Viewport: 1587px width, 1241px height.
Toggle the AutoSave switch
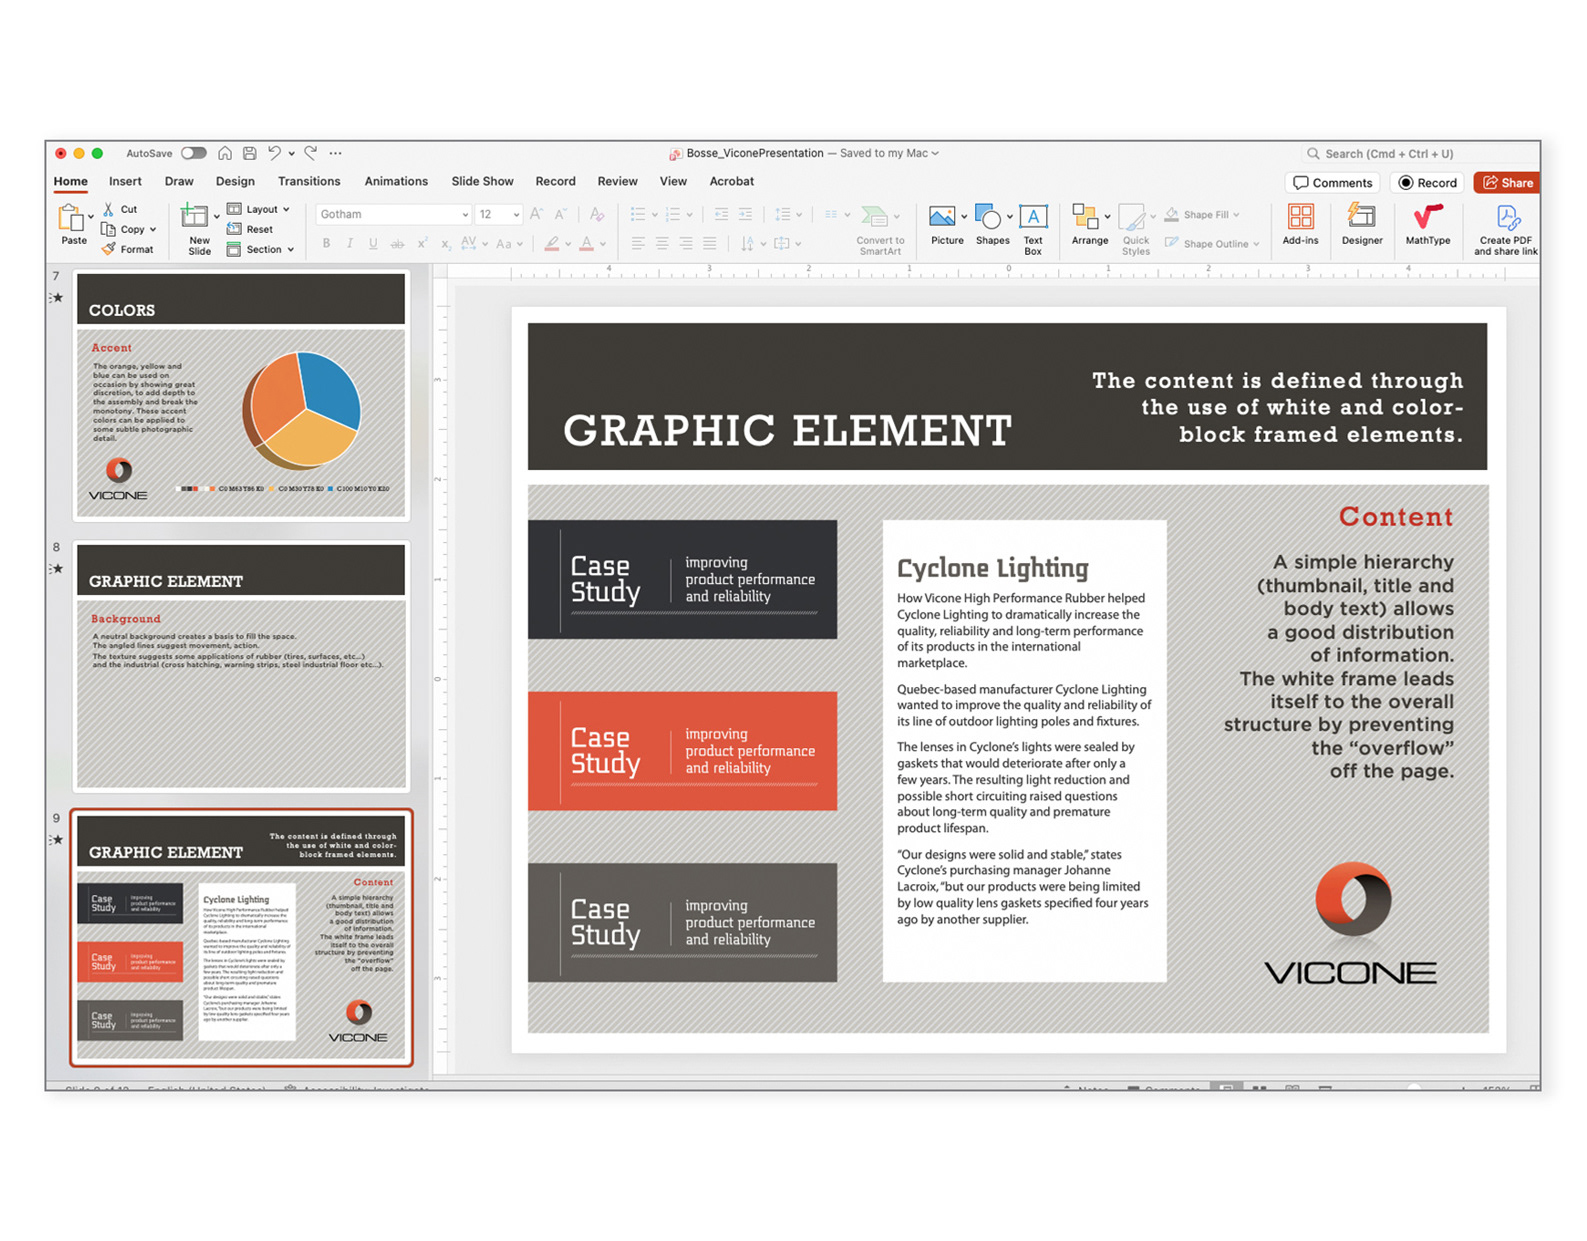pyautogui.click(x=194, y=153)
